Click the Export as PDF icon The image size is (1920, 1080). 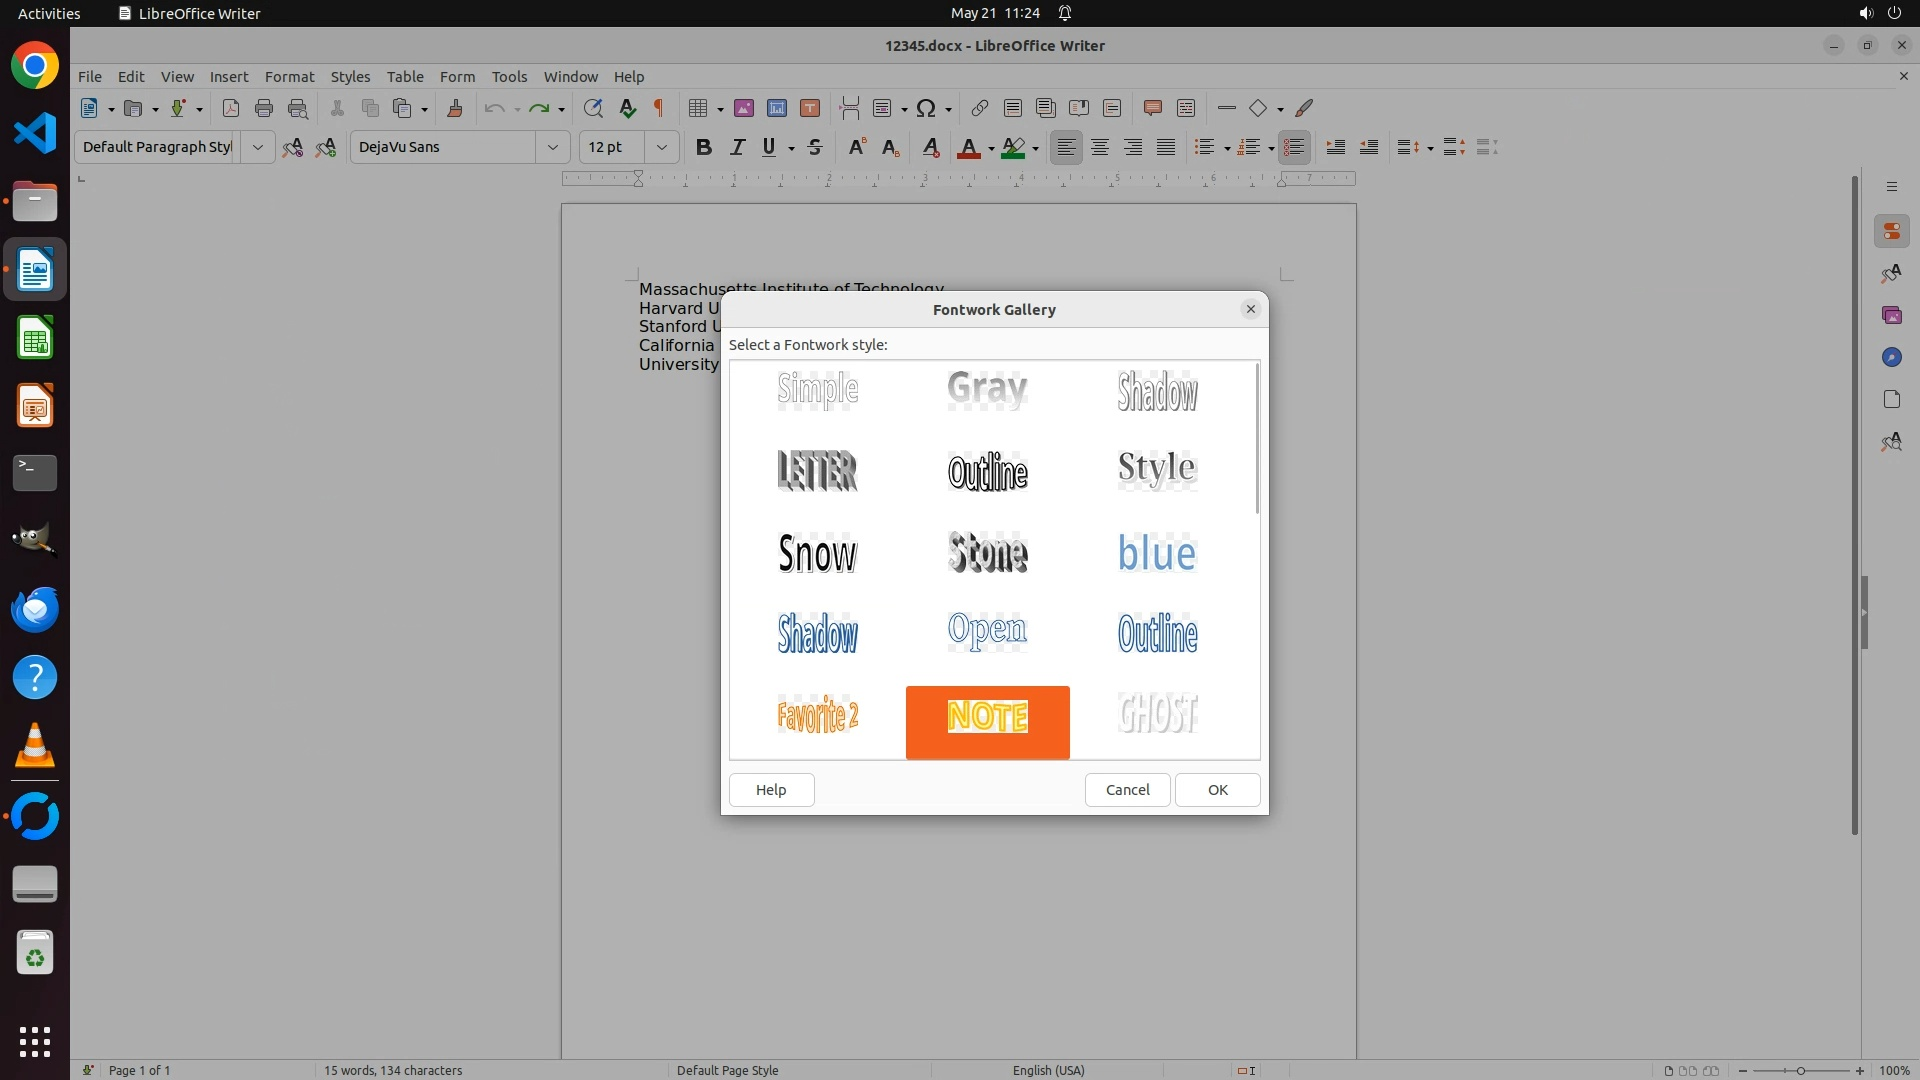231,108
